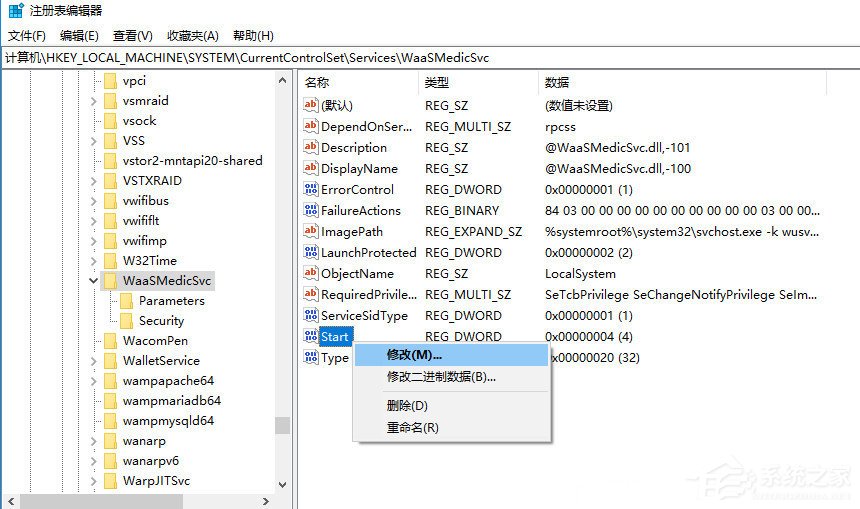Choose 删除(D) in context menu
This screenshot has height=509, width=860.
451,405
